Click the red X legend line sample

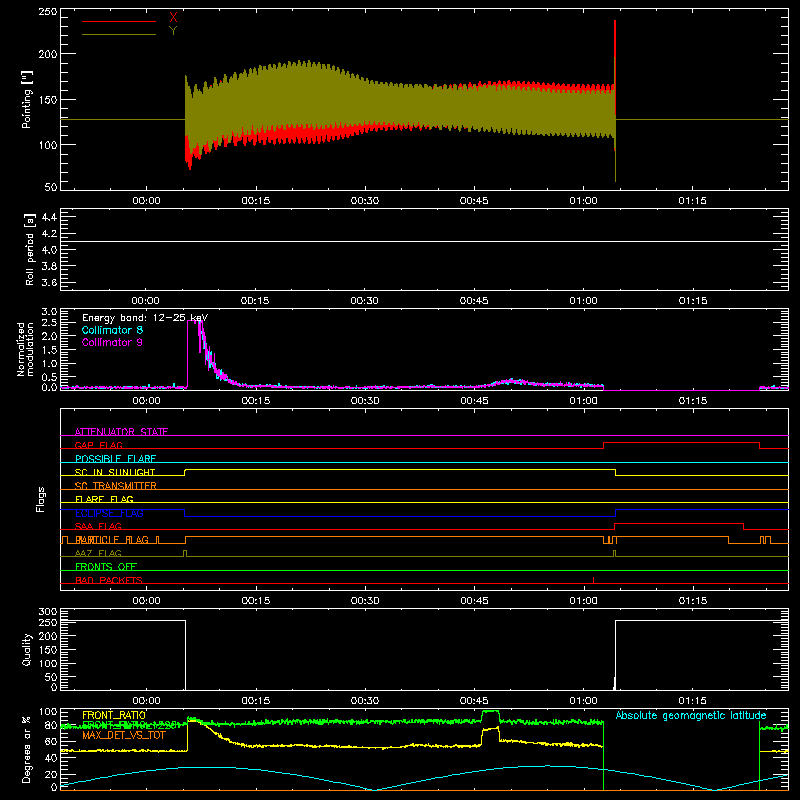click(x=119, y=21)
